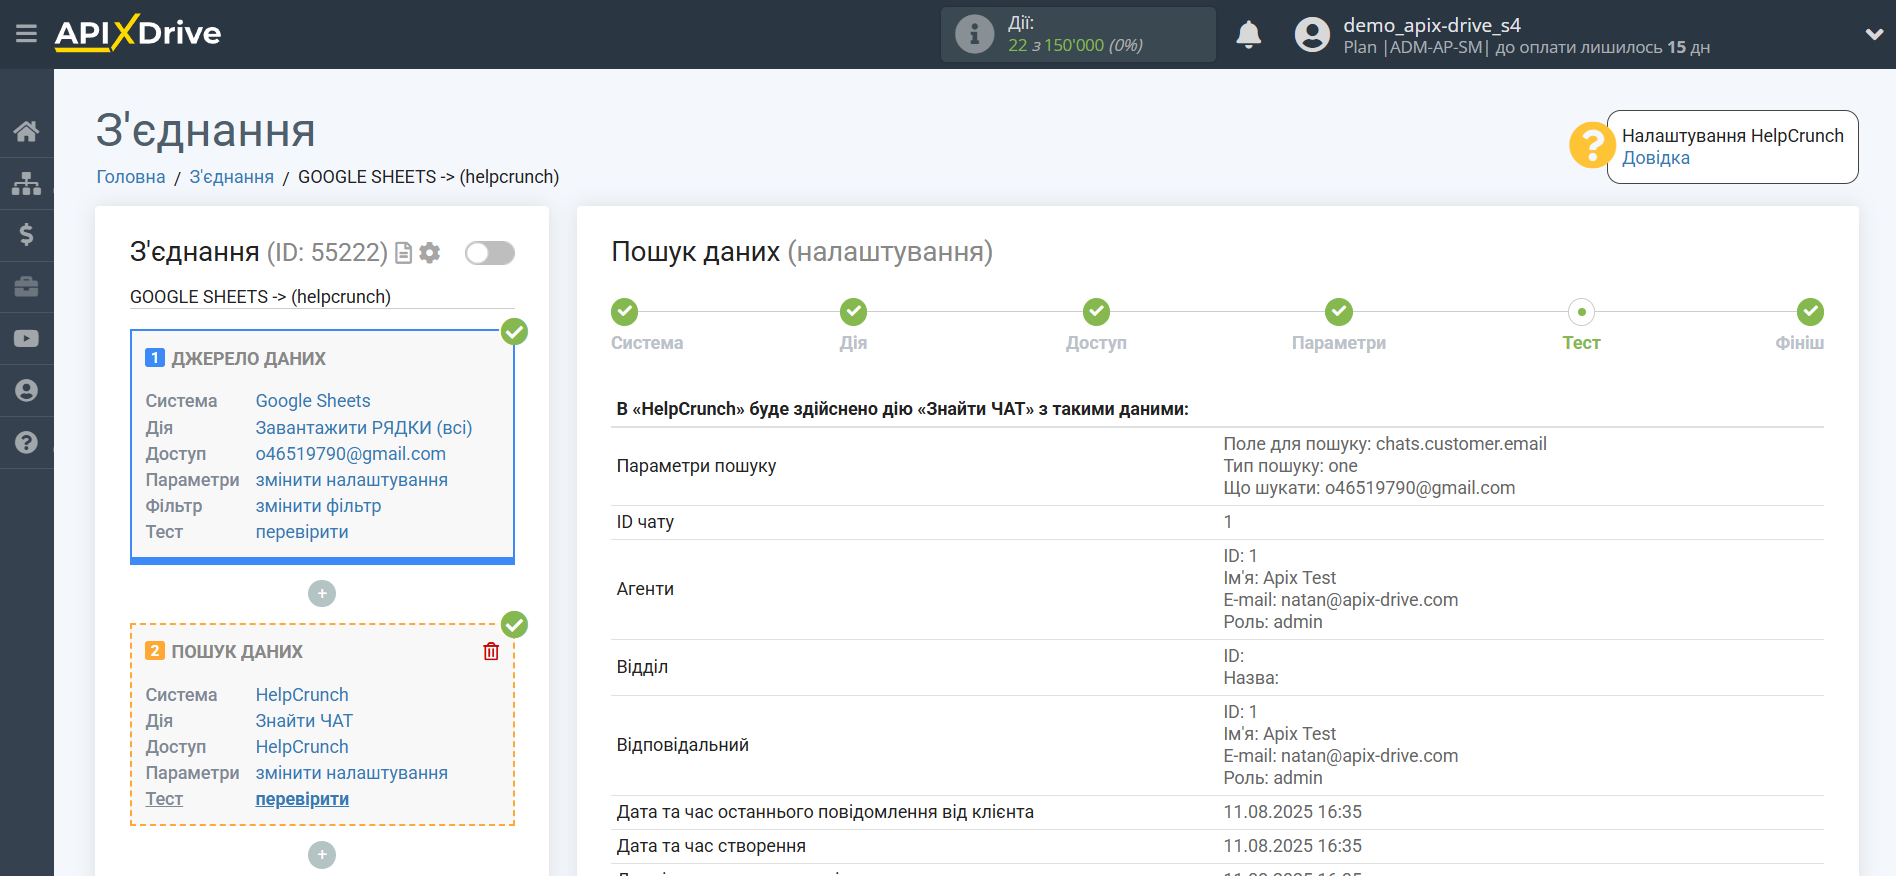Click the ApiX-Drive logo

138,33
